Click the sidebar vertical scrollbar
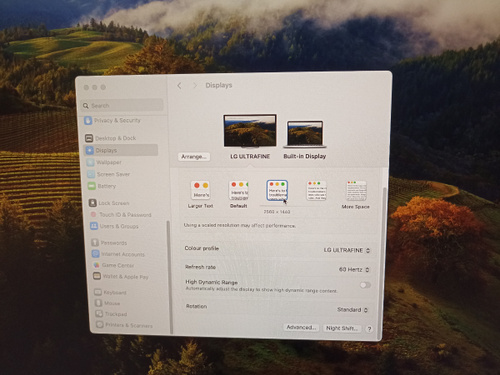The height and width of the screenshot is (375, 500). [x=169, y=277]
